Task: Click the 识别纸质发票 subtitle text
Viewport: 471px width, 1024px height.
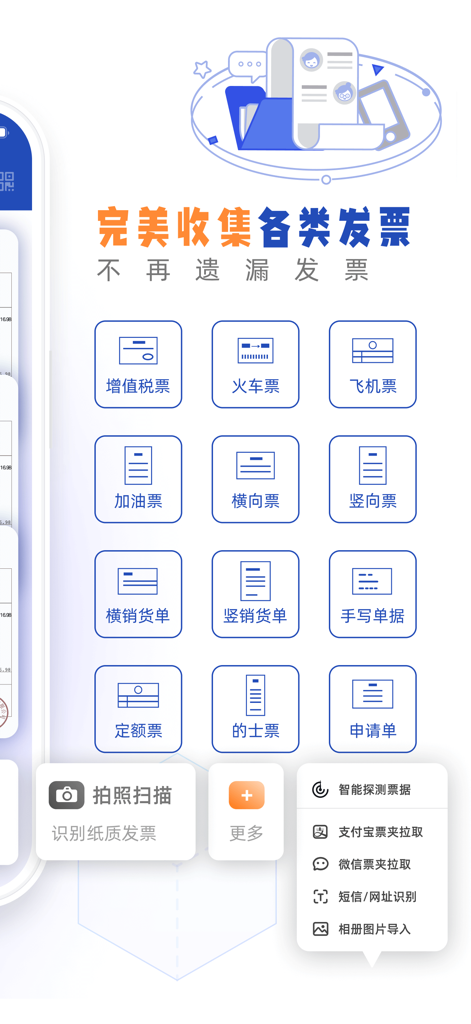Action: pos(104,833)
